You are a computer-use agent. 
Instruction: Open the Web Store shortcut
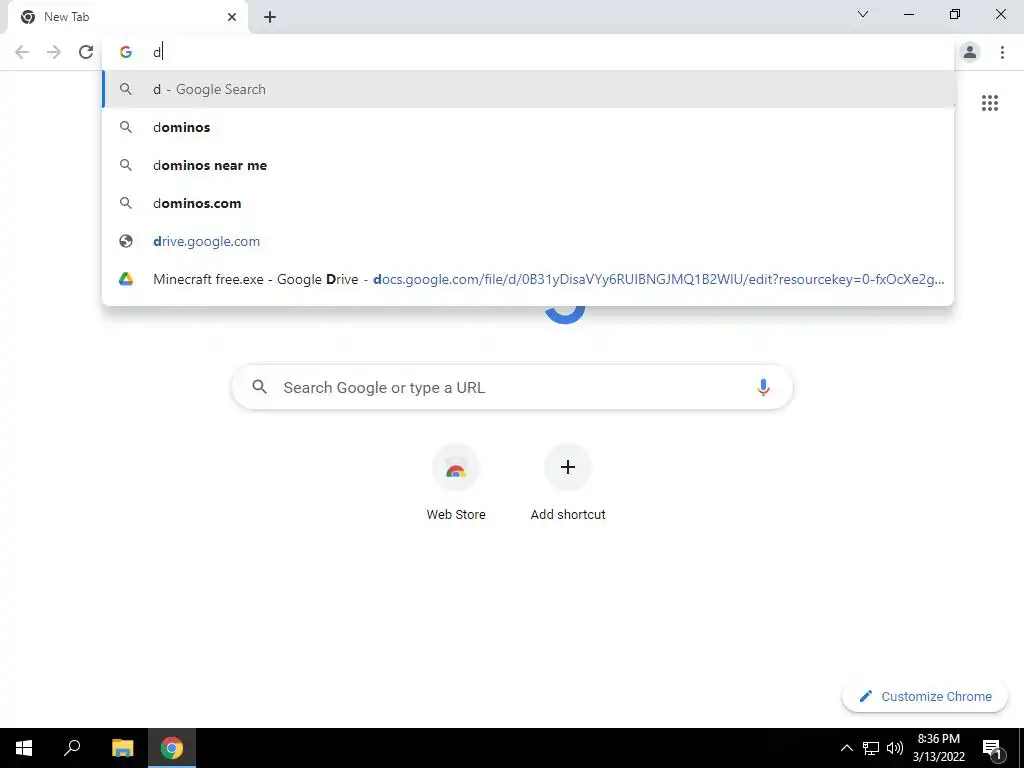(456, 483)
